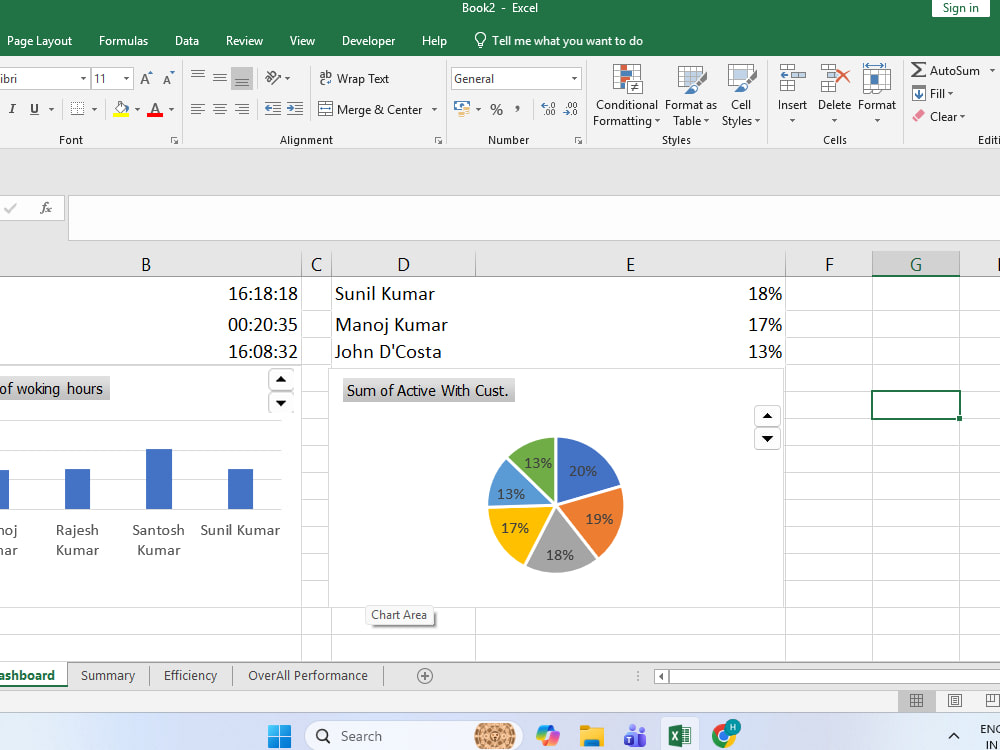This screenshot has height=750, width=1000.
Task: Increase the indent
Action: click(295, 109)
